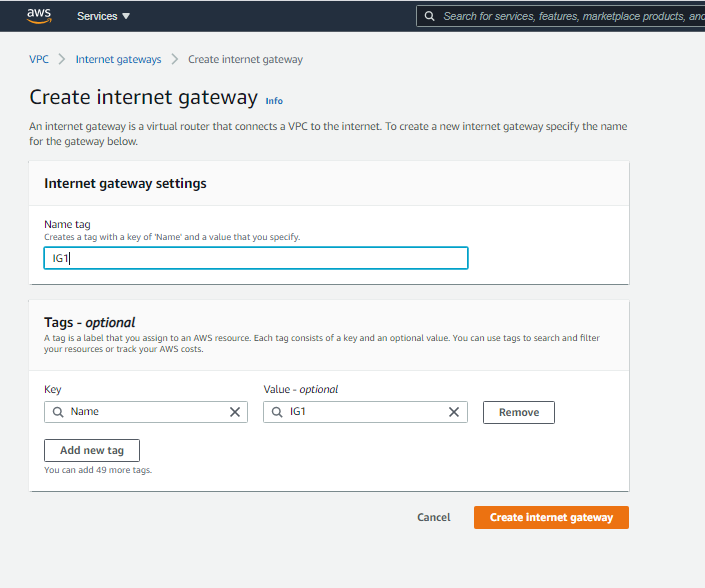
Task: Click the orange Create internet gateway button
Action: click(x=551, y=517)
